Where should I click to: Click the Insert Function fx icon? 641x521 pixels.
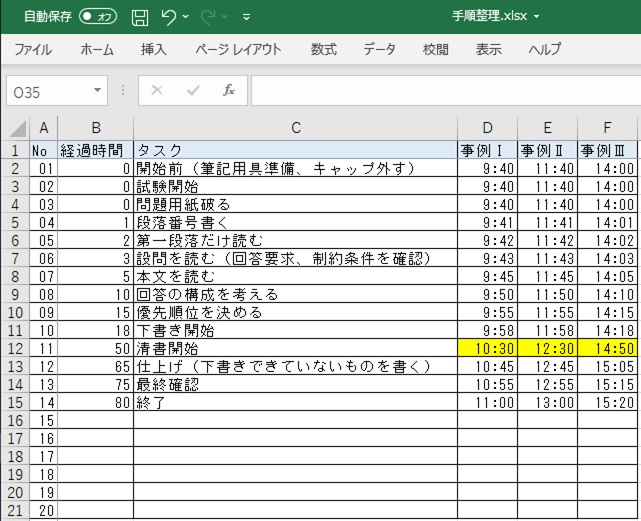[x=228, y=90]
